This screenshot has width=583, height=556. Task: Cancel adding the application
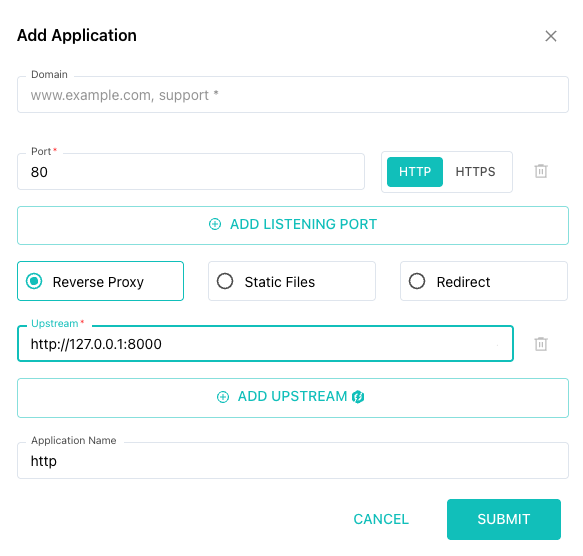pyautogui.click(x=381, y=519)
